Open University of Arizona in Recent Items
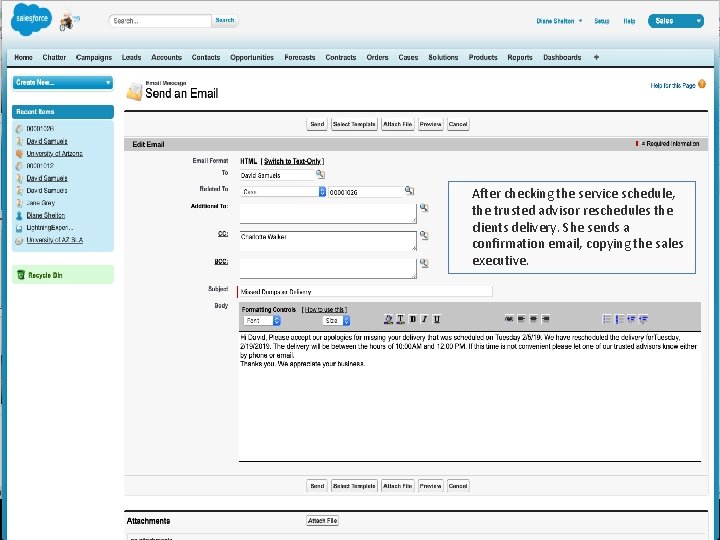 click(55, 153)
